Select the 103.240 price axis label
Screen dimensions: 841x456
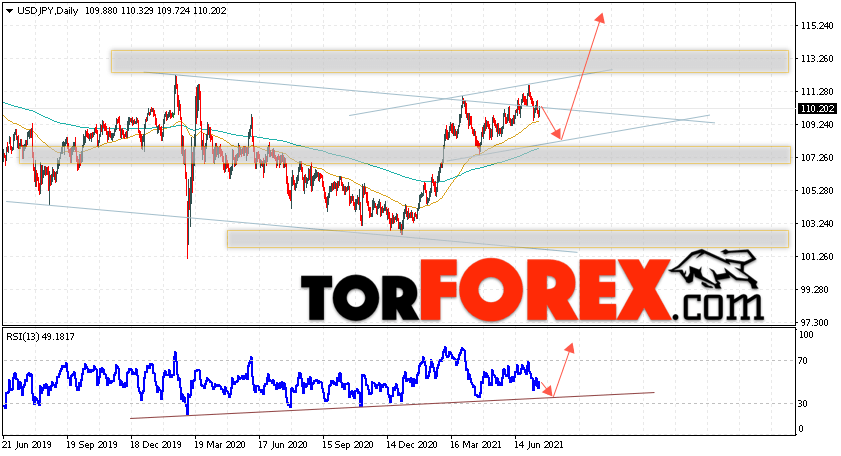[x=817, y=223]
